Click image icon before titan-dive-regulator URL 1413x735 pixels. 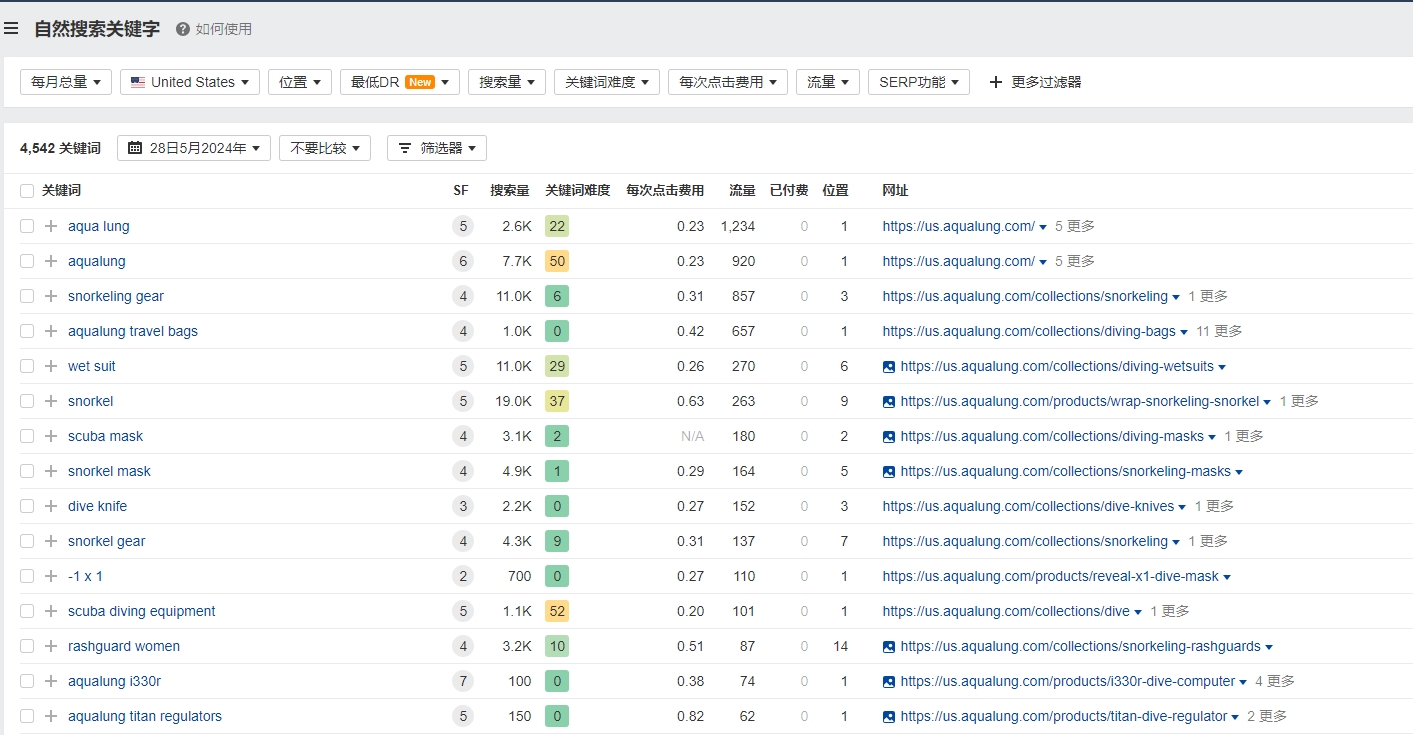click(x=889, y=717)
